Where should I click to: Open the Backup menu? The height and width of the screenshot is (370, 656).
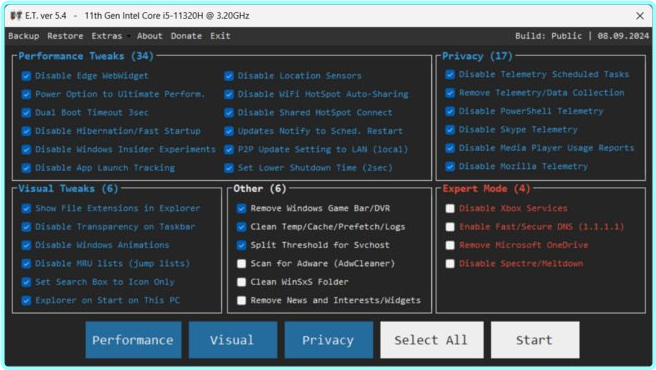[x=24, y=36]
